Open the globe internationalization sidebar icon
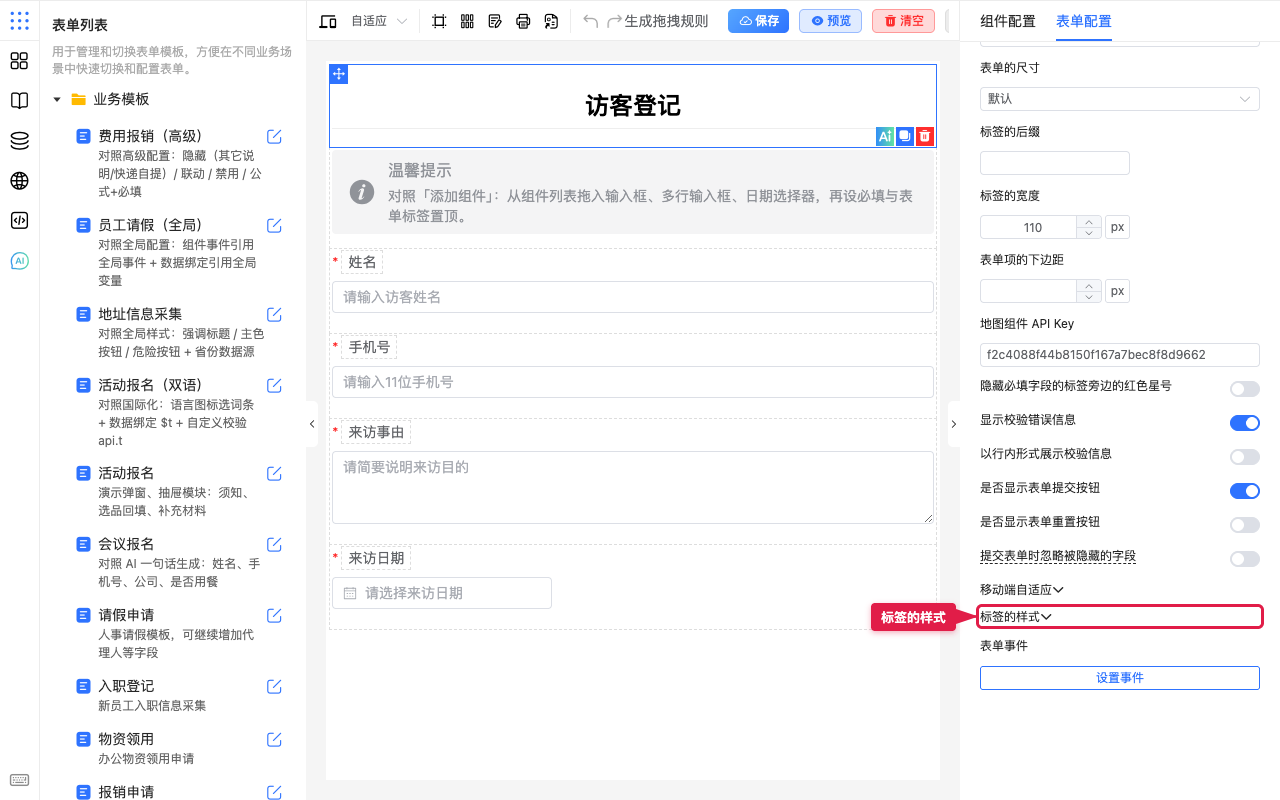This screenshot has height=800, width=1280. [x=19, y=181]
